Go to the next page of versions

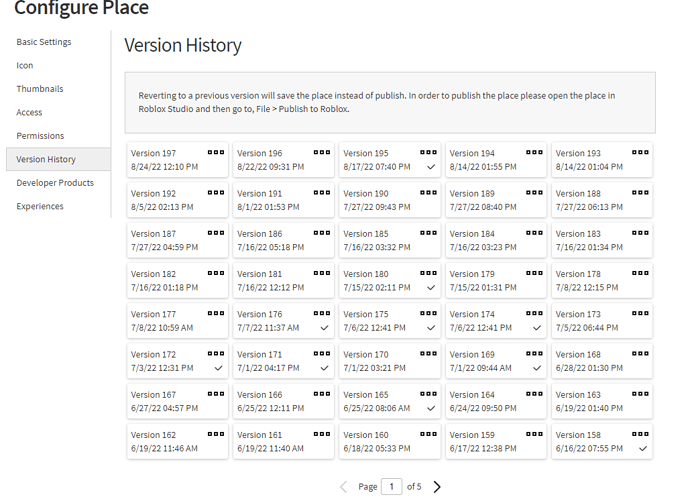437,487
